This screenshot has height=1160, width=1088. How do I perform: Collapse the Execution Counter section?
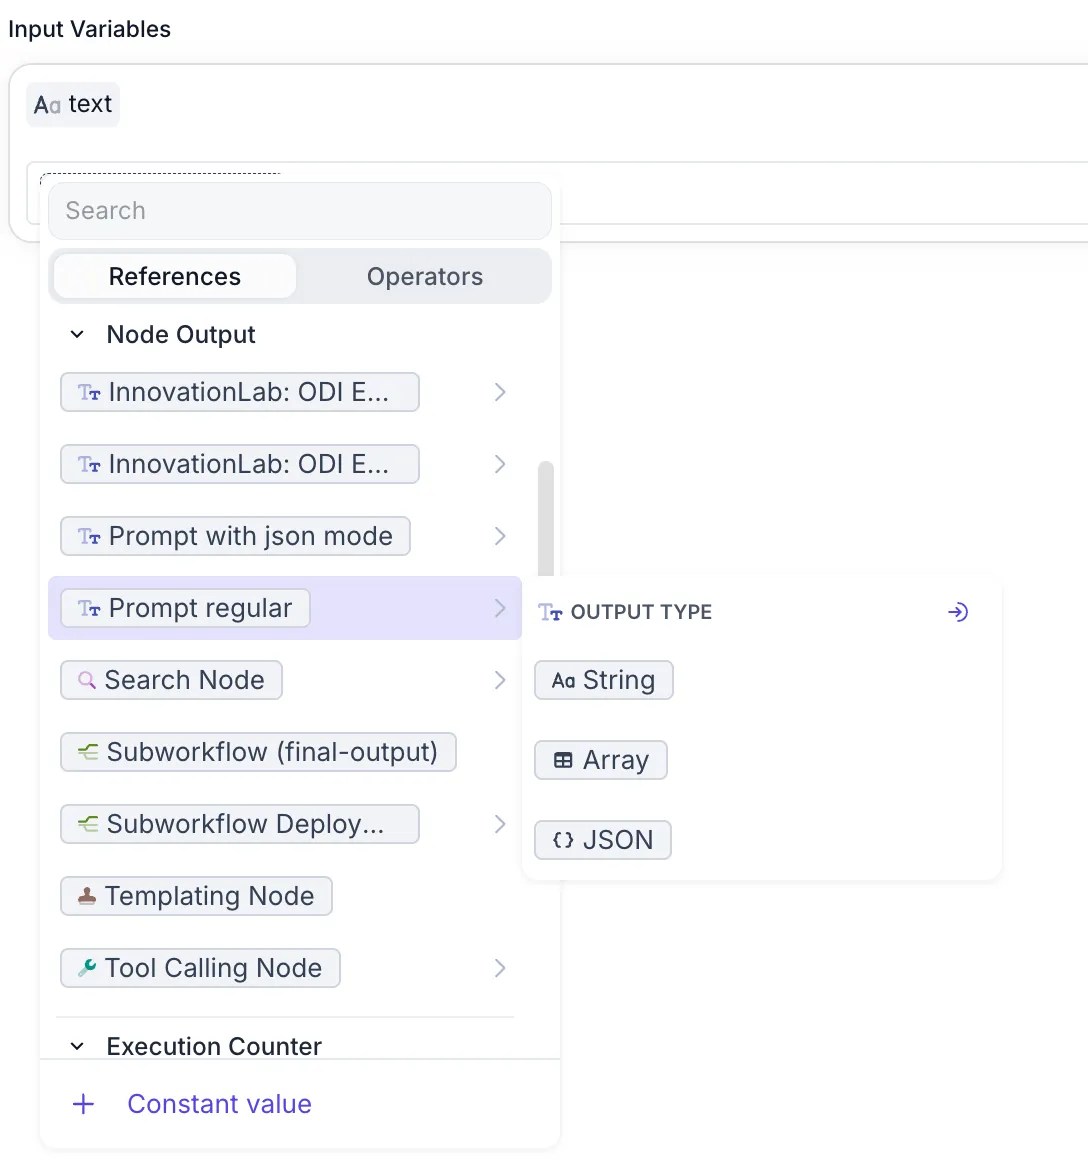click(x=77, y=1046)
